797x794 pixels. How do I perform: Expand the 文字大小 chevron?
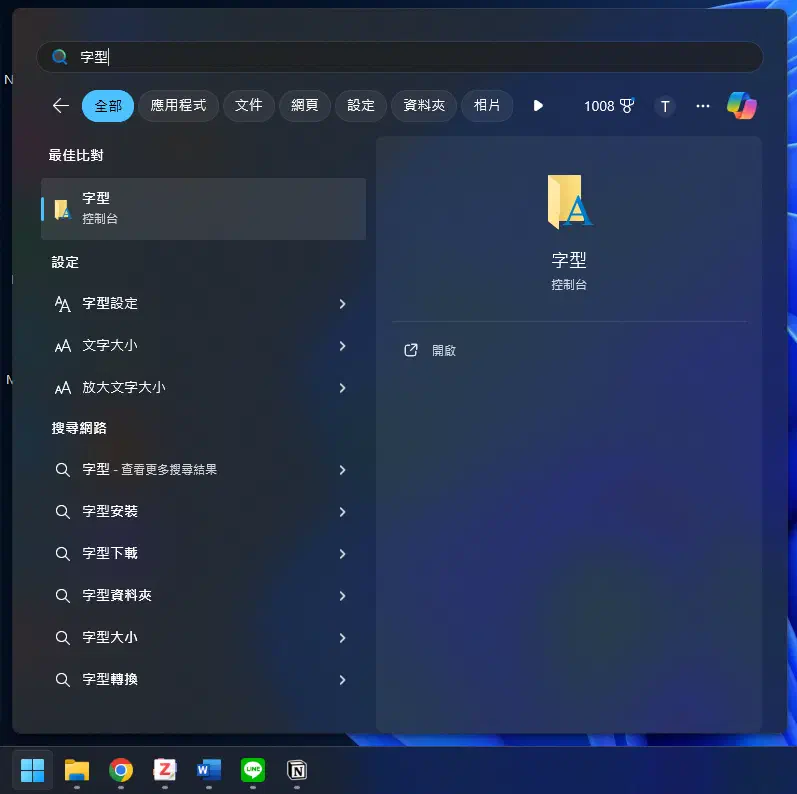342,346
